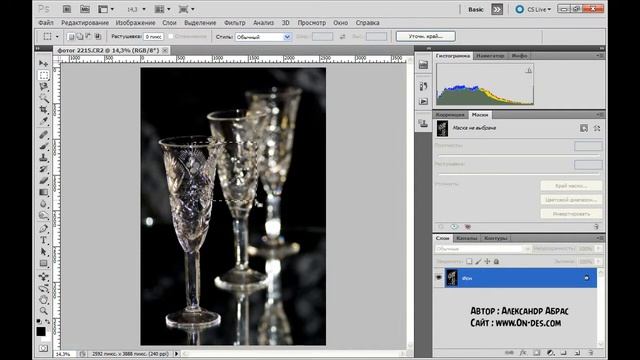Screen dimensions: 640x360
Task: Select the Brush tool
Action: (x=44, y=146)
